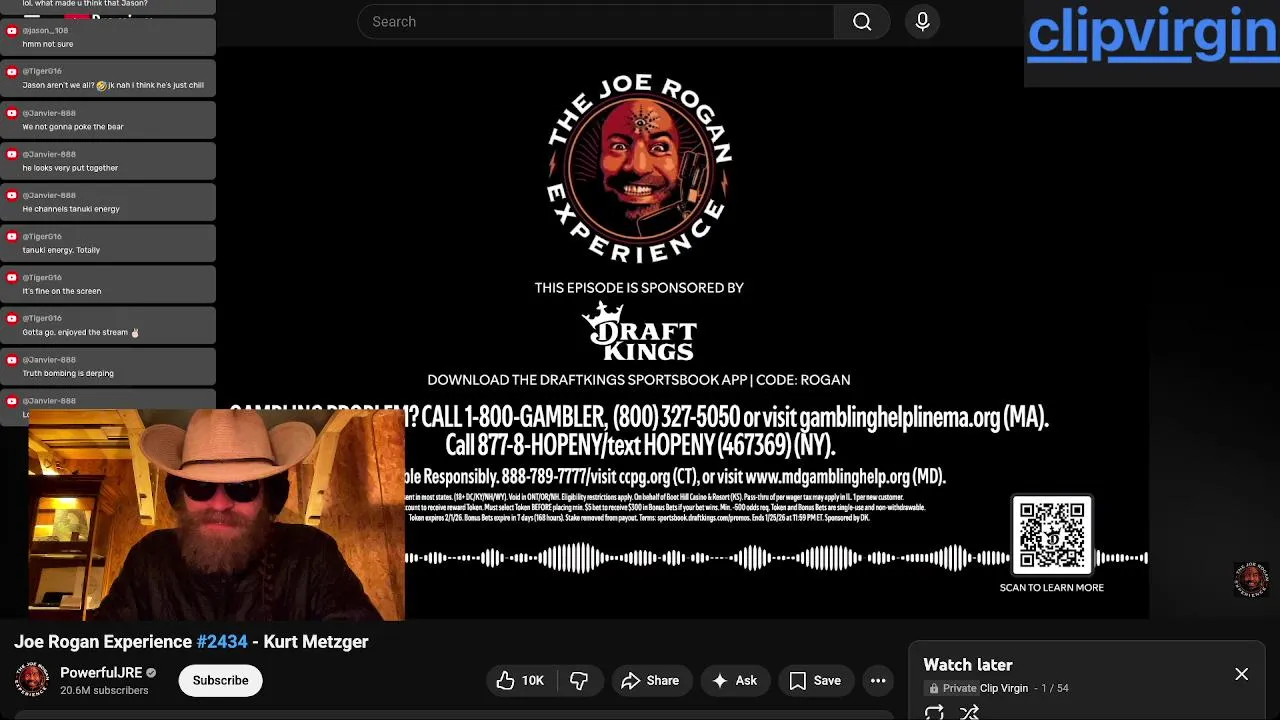Click chat message "We not gonna poke the bear"
The height and width of the screenshot is (720, 1280).
(x=73, y=127)
